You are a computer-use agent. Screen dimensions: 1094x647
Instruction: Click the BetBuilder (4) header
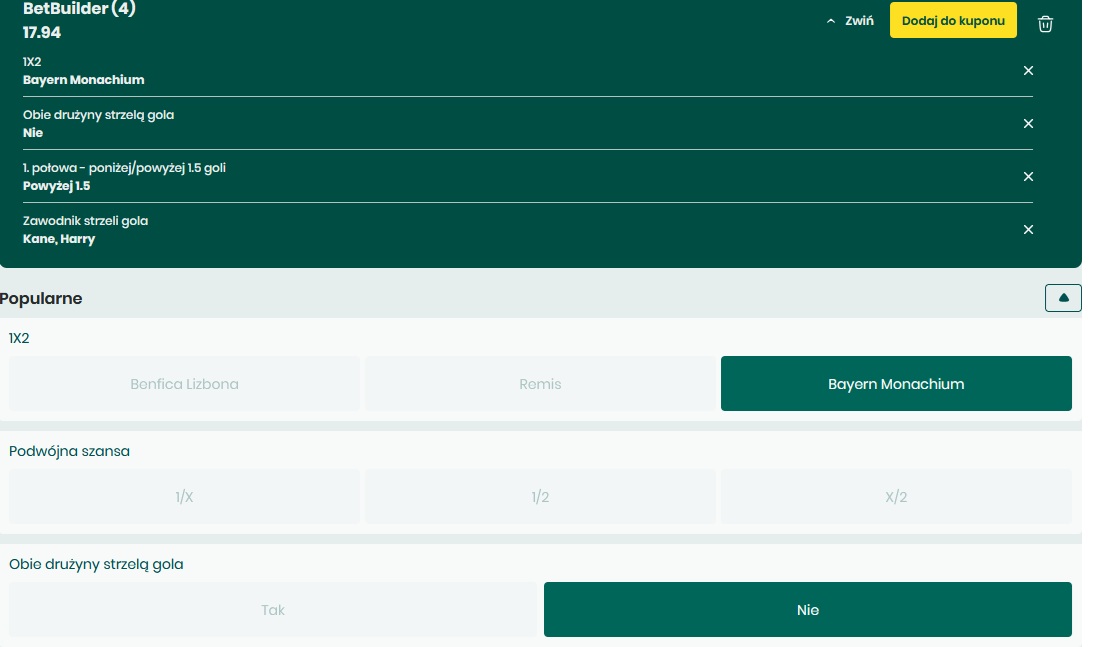tap(68, 9)
